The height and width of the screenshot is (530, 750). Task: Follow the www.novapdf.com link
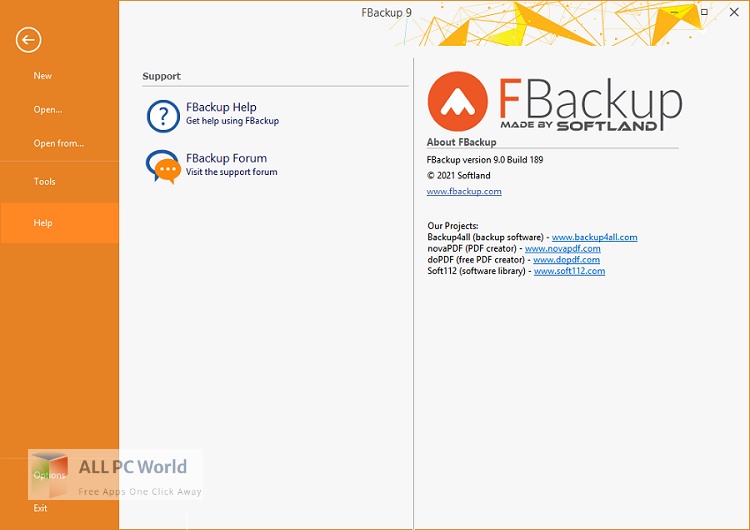tap(562, 248)
